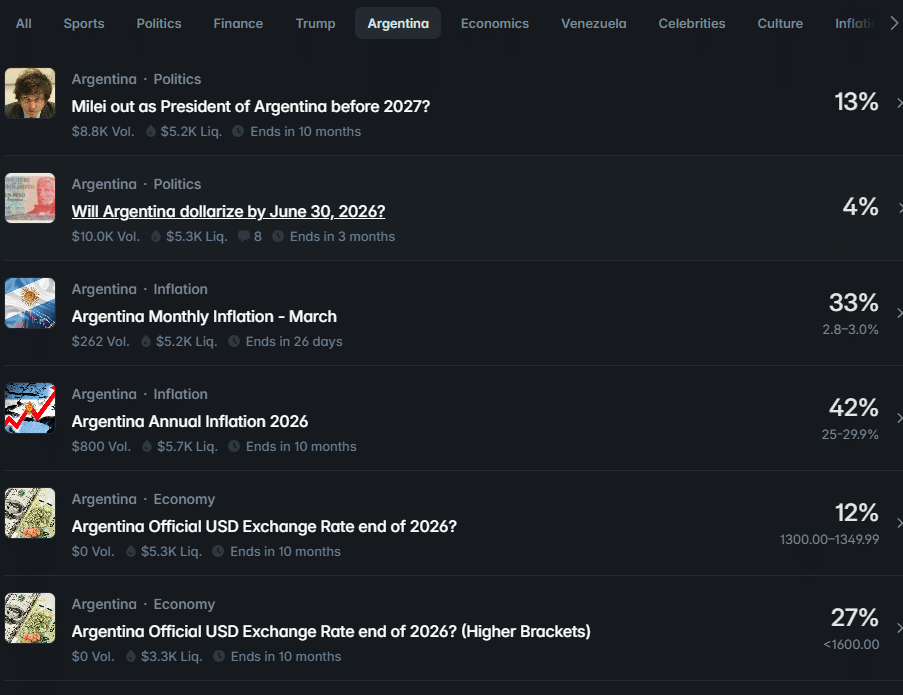The height and width of the screenshot is (695, 903).
Task: Click the dollar bills icon for Higher Brackets
Action: 30,618
